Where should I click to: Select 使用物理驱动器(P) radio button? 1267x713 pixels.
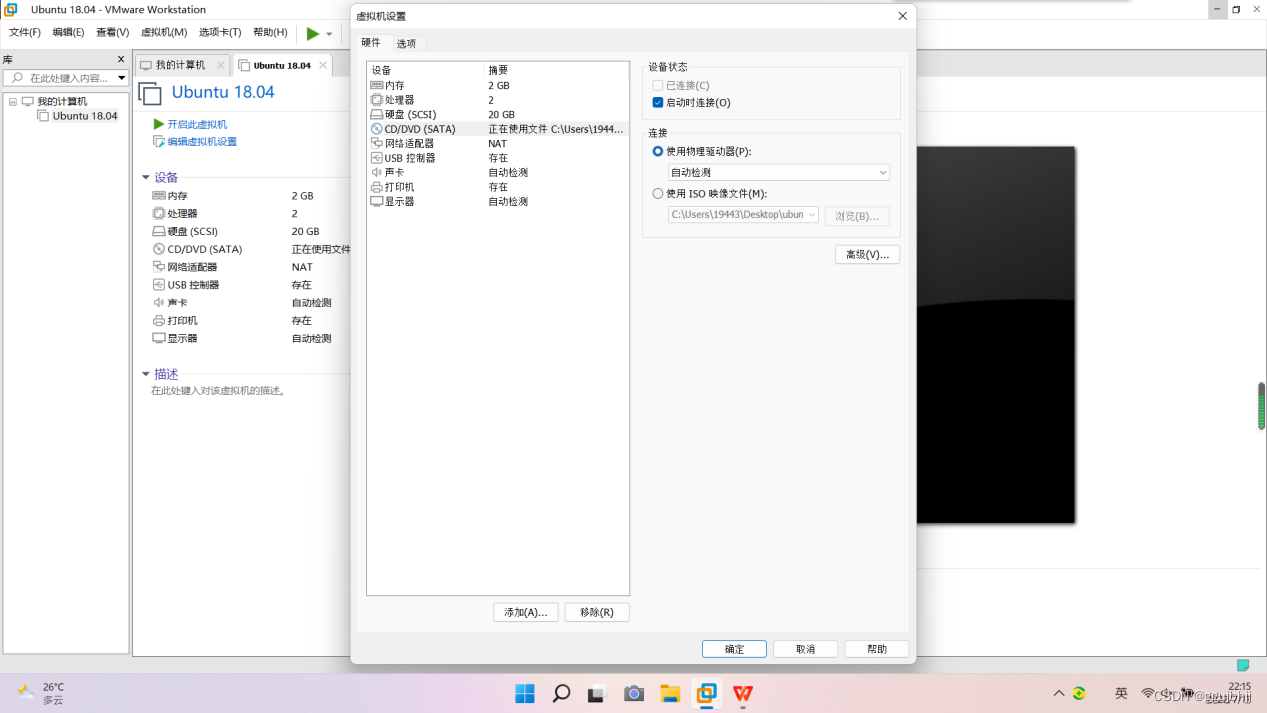[658, 152]
